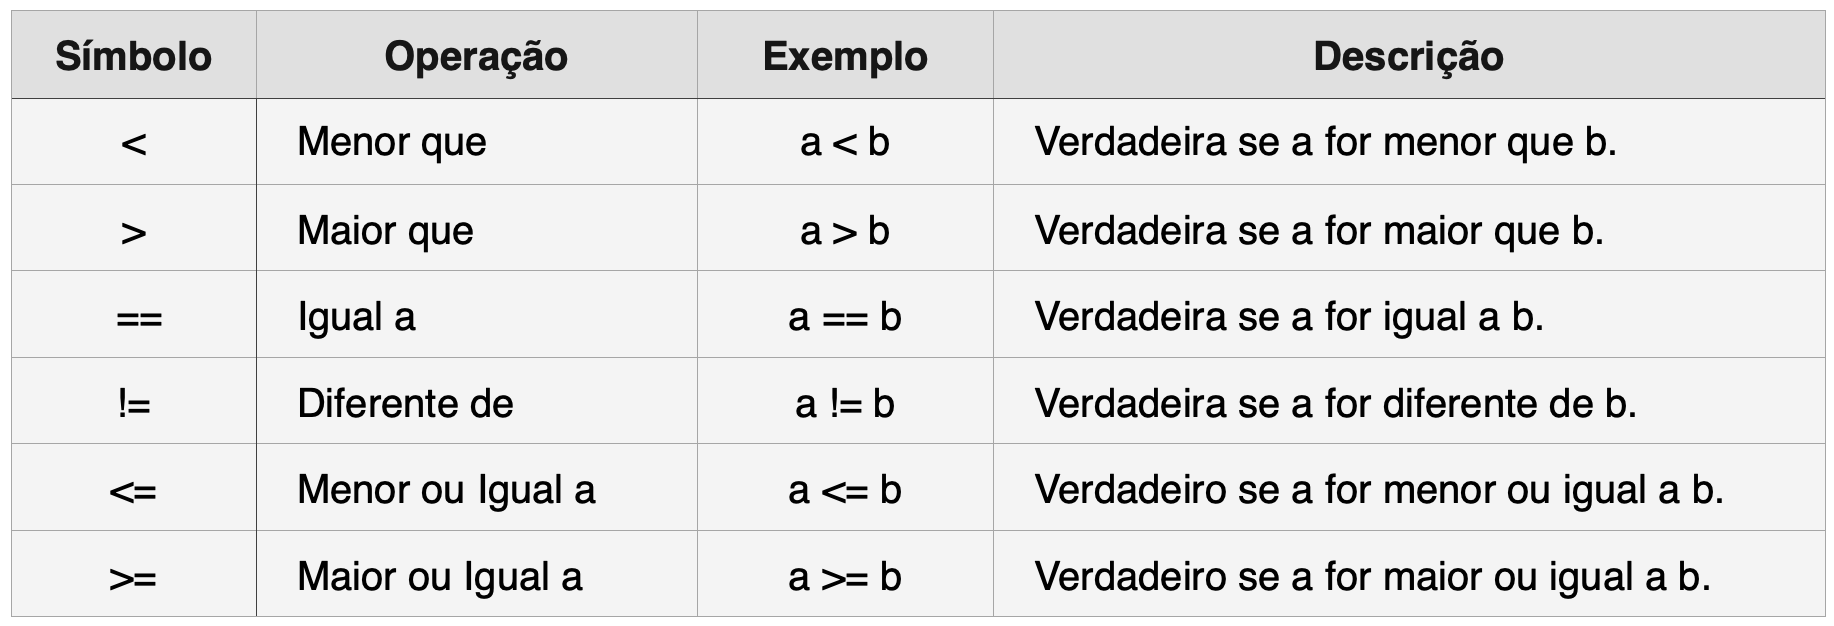Select the != symbol cell
The width and height of the screenshot is (1834, 626).
click(134, 402)
